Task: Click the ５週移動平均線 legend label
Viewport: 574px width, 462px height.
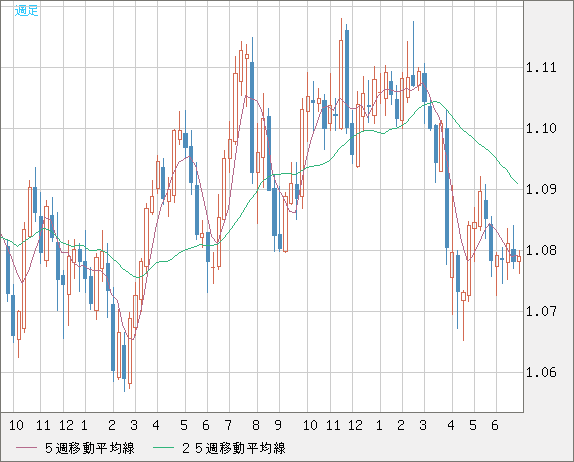Action: click(x=90, y=448)
